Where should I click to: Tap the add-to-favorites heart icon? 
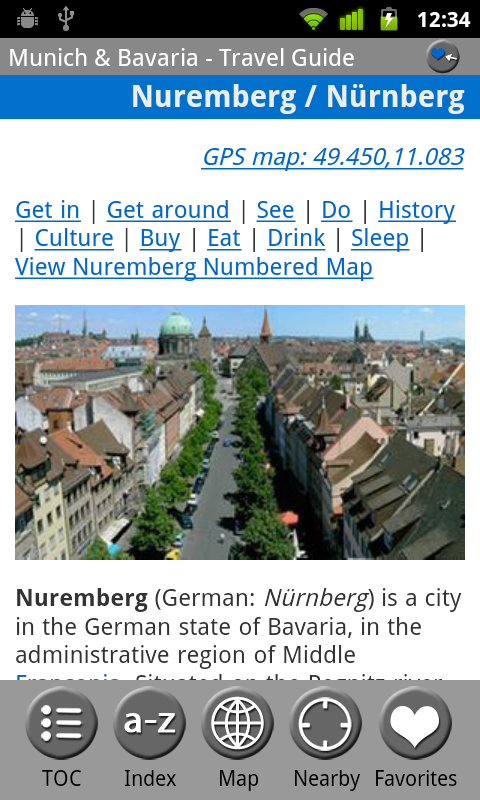[x=442, y=56]
